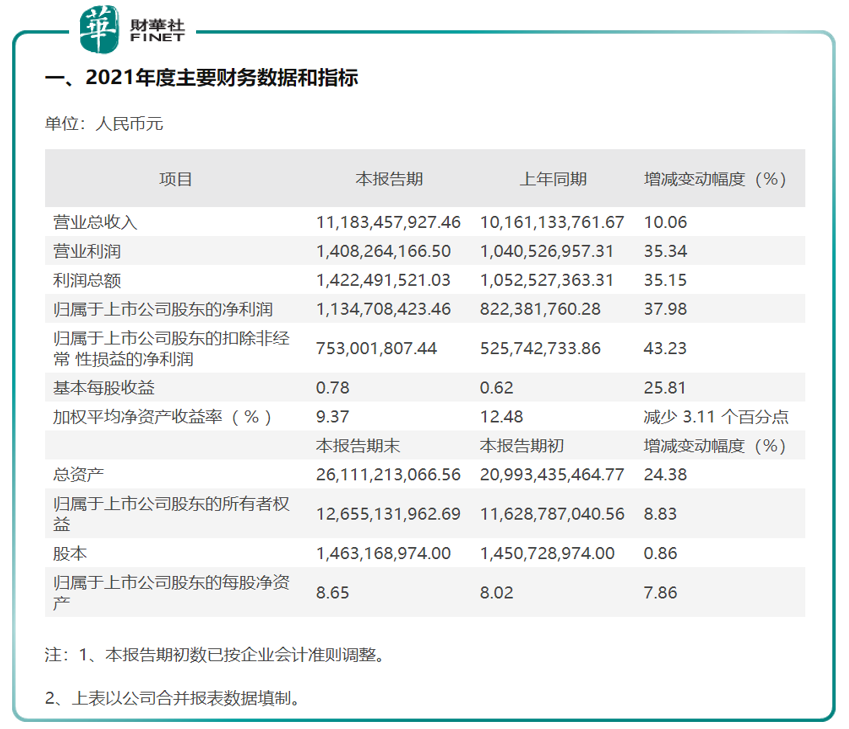
Task: Click the value 1,040,526,957.31
Action: click(547, 251)
